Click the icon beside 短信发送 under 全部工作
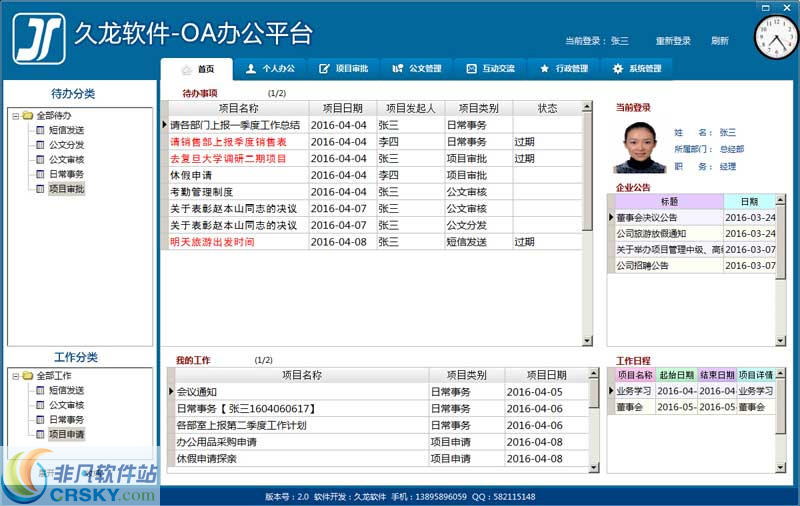 (x=40, y=390)
